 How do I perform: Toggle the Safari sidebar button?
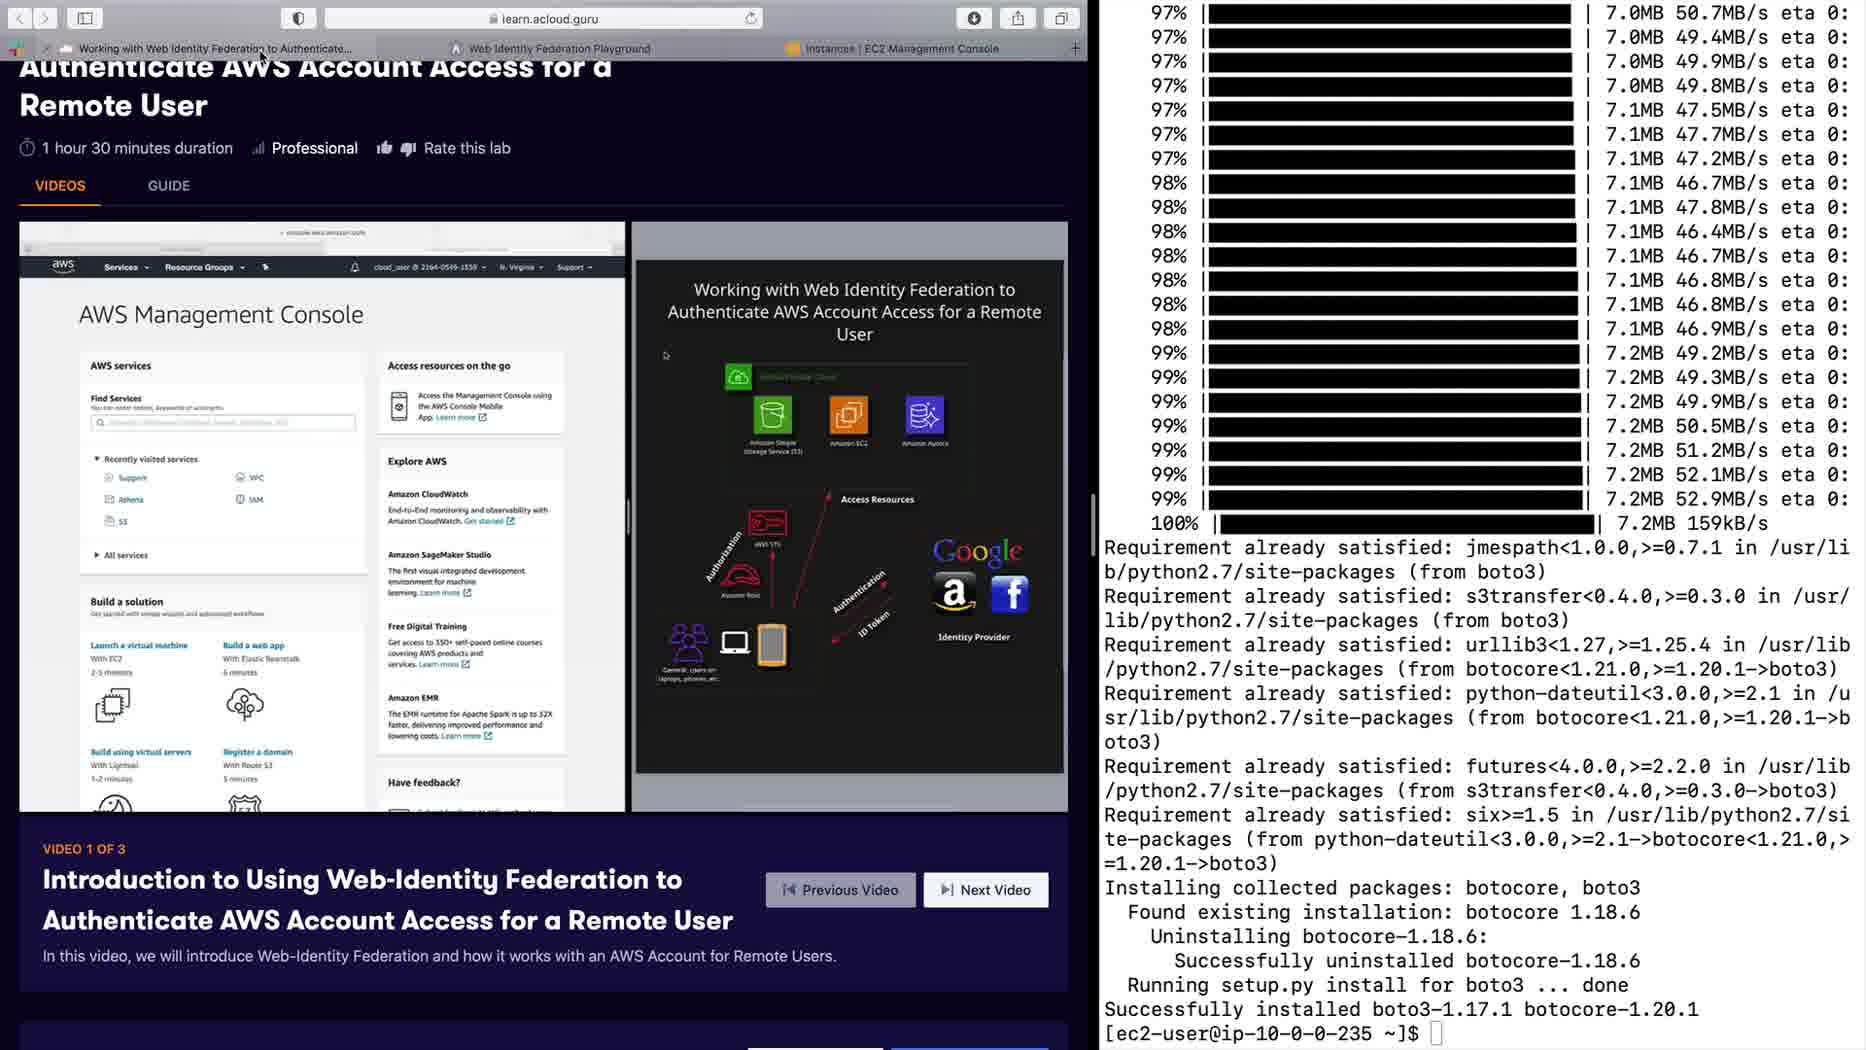(85, 18)
